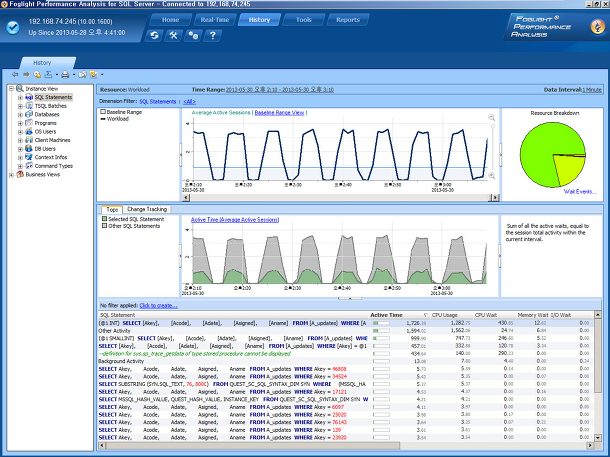Screen dimensions: 610x457
Task: Open help with the question mark icon
Action: click(212, 36)
